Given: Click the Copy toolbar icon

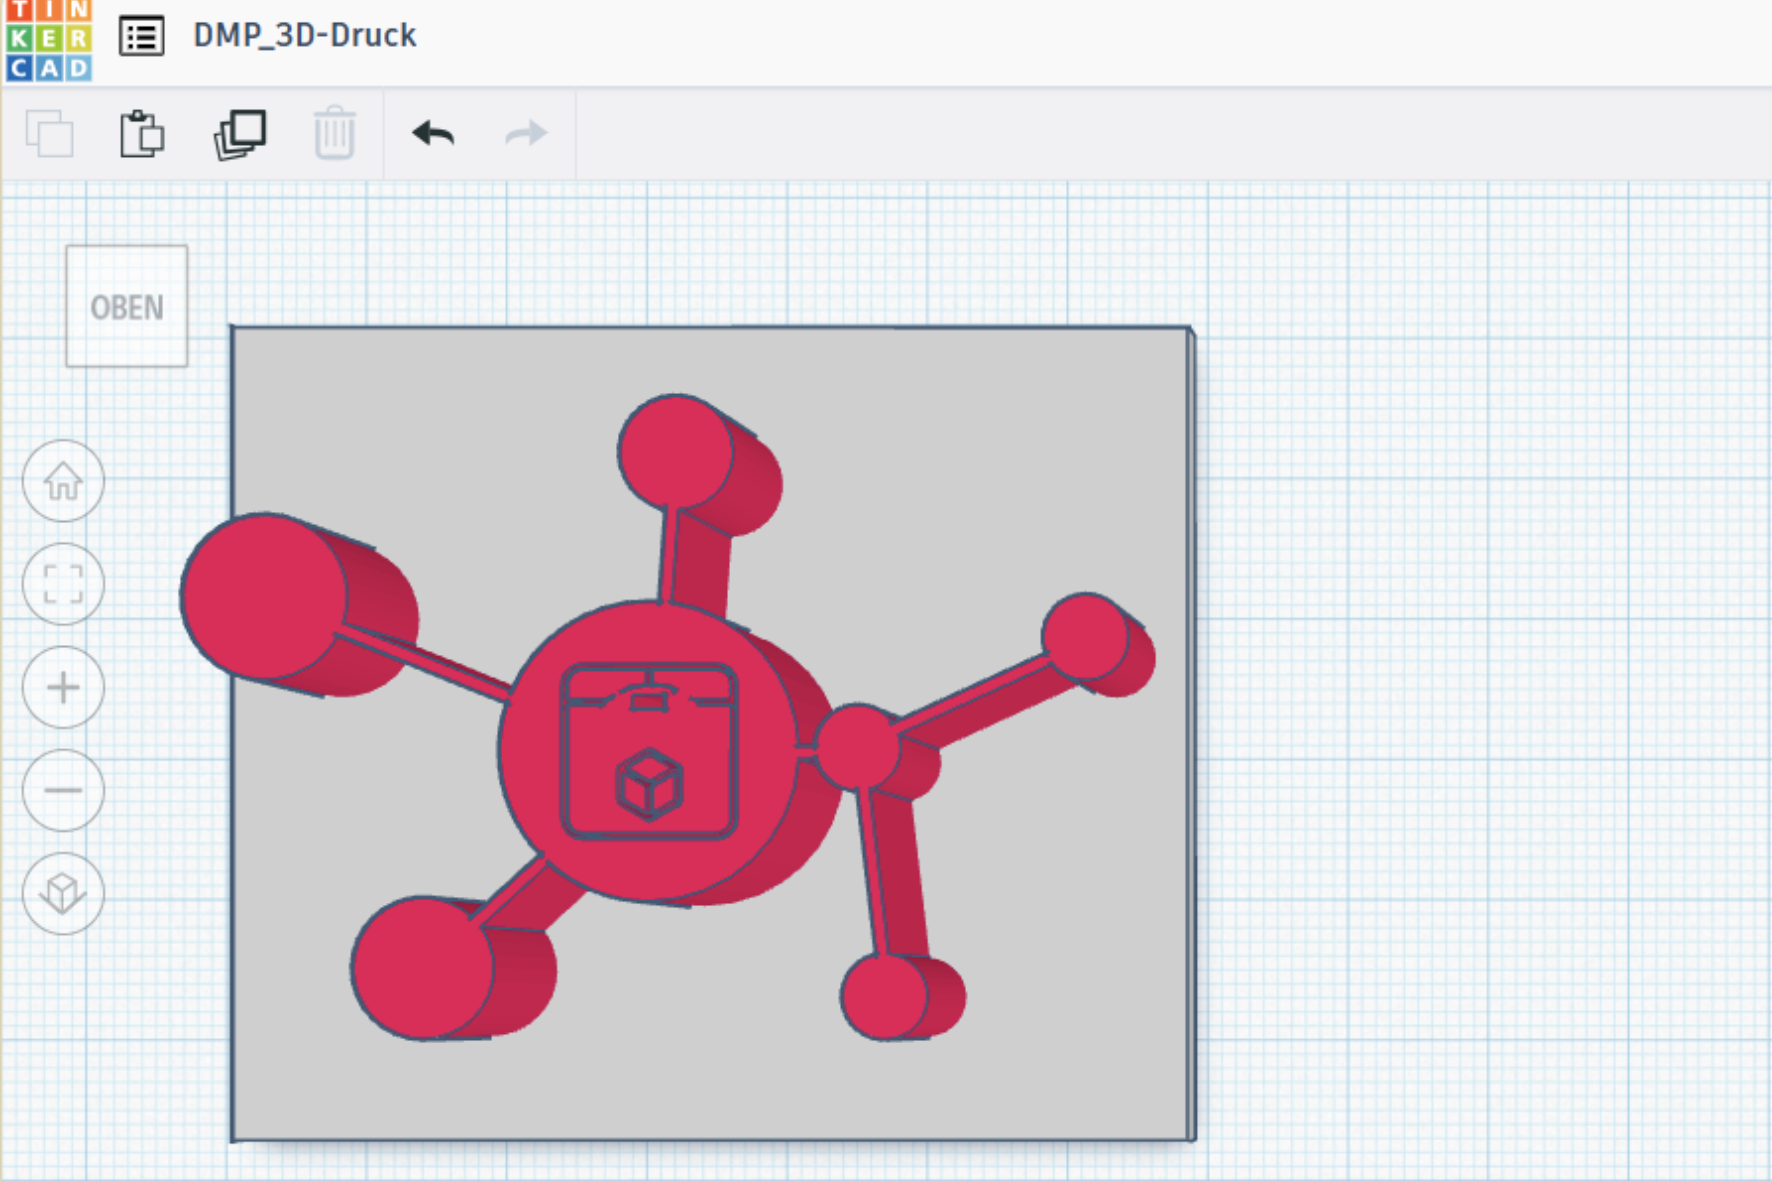Looking at the screenshot, I should pyautogui.click(x=49, y=133).
